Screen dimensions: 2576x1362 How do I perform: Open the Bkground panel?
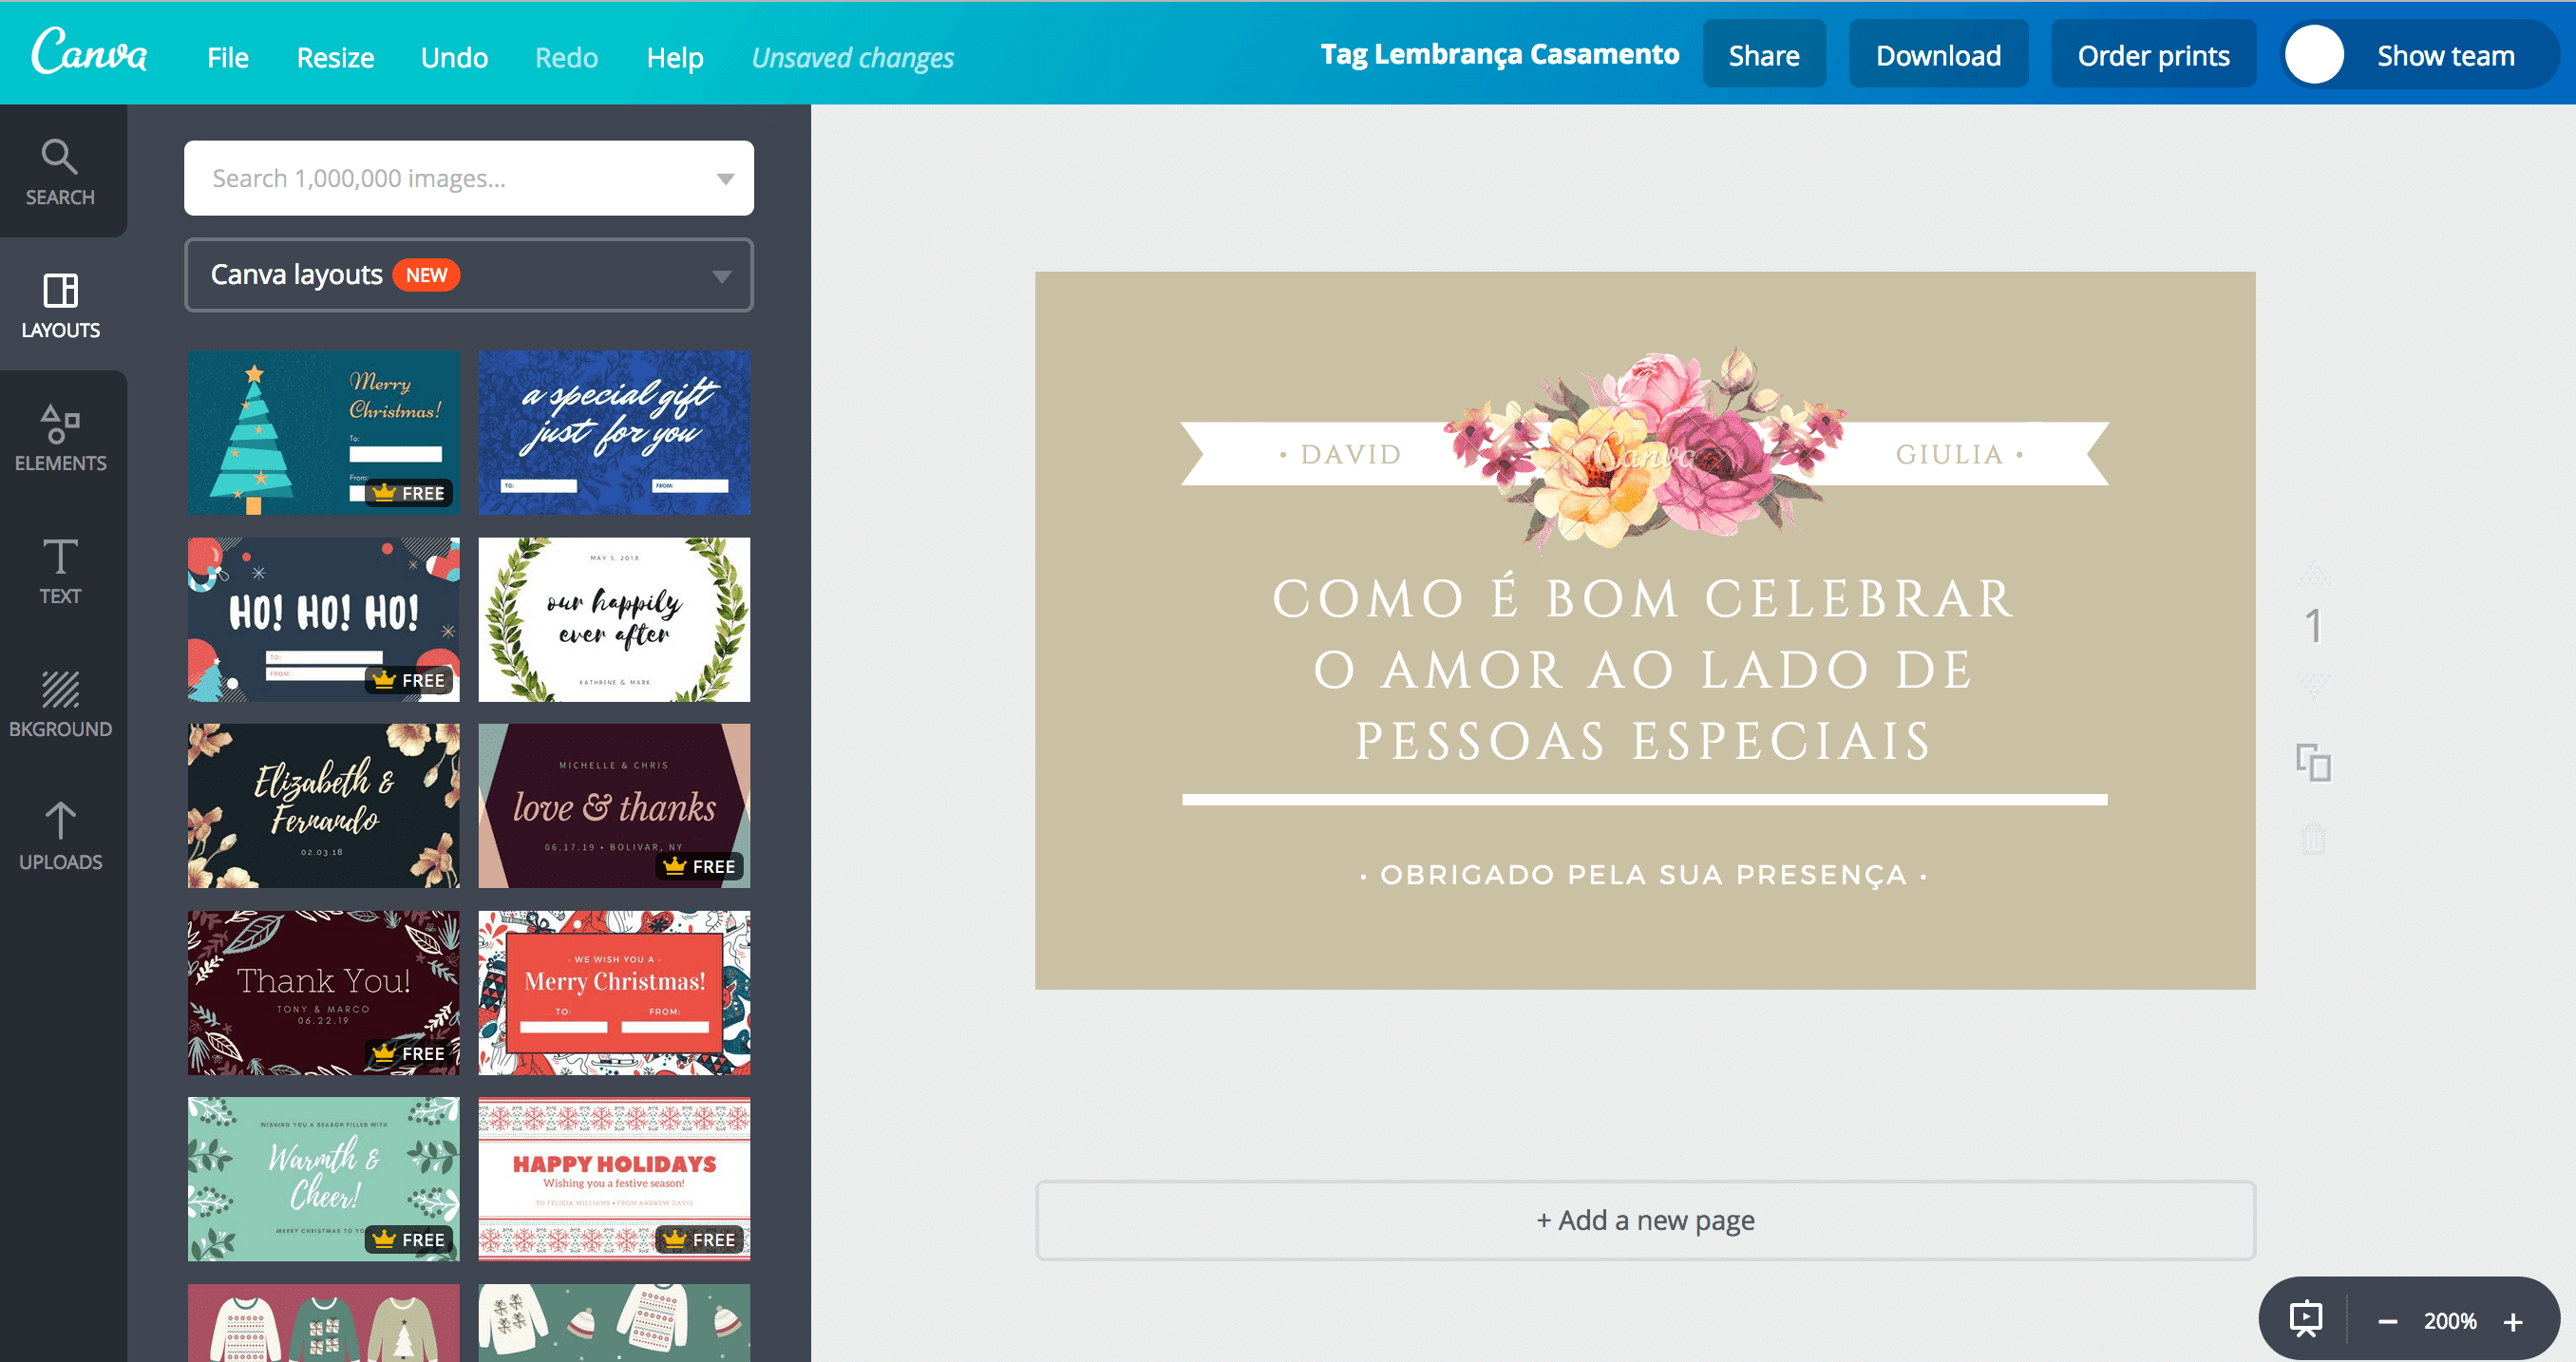coord(60,704)
